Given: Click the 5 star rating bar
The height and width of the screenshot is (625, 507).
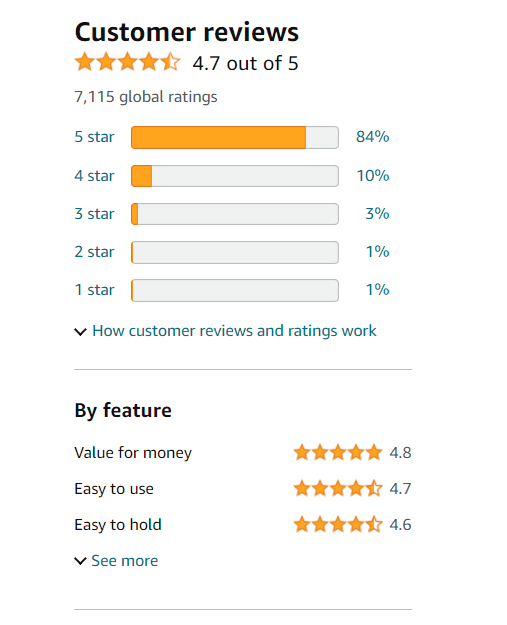Looking at the screenshot, I should (x=235, y=138).
